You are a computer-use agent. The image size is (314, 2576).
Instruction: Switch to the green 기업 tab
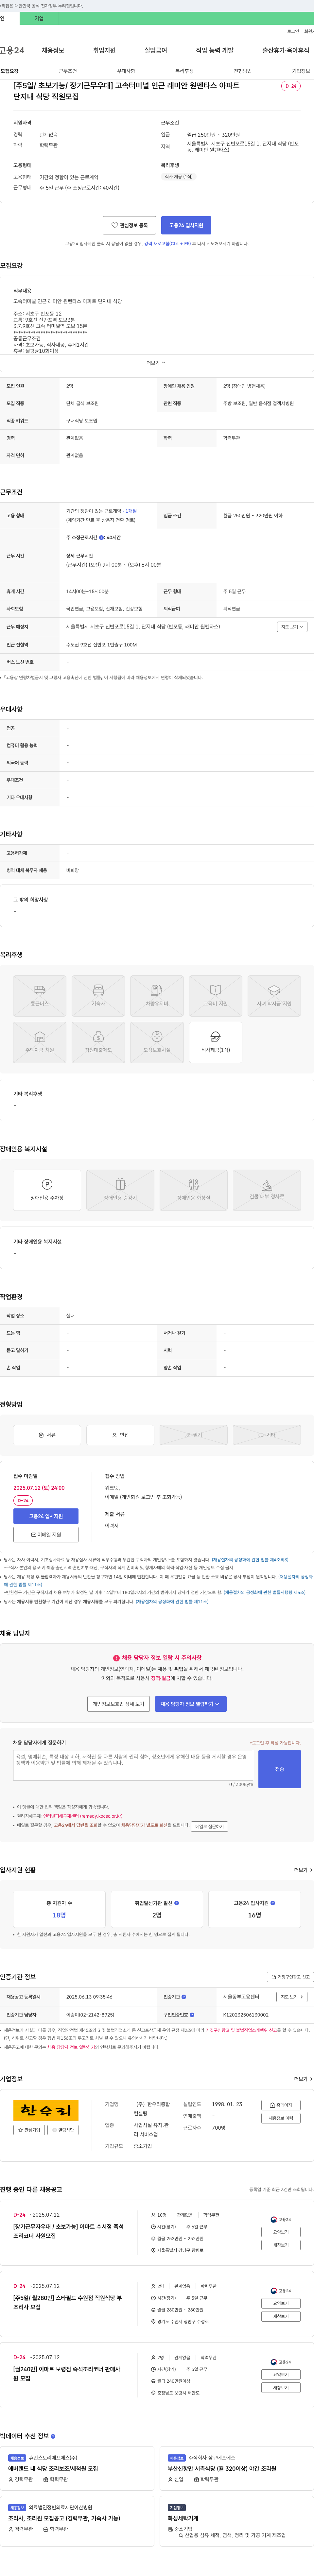(x=39, y=18)
